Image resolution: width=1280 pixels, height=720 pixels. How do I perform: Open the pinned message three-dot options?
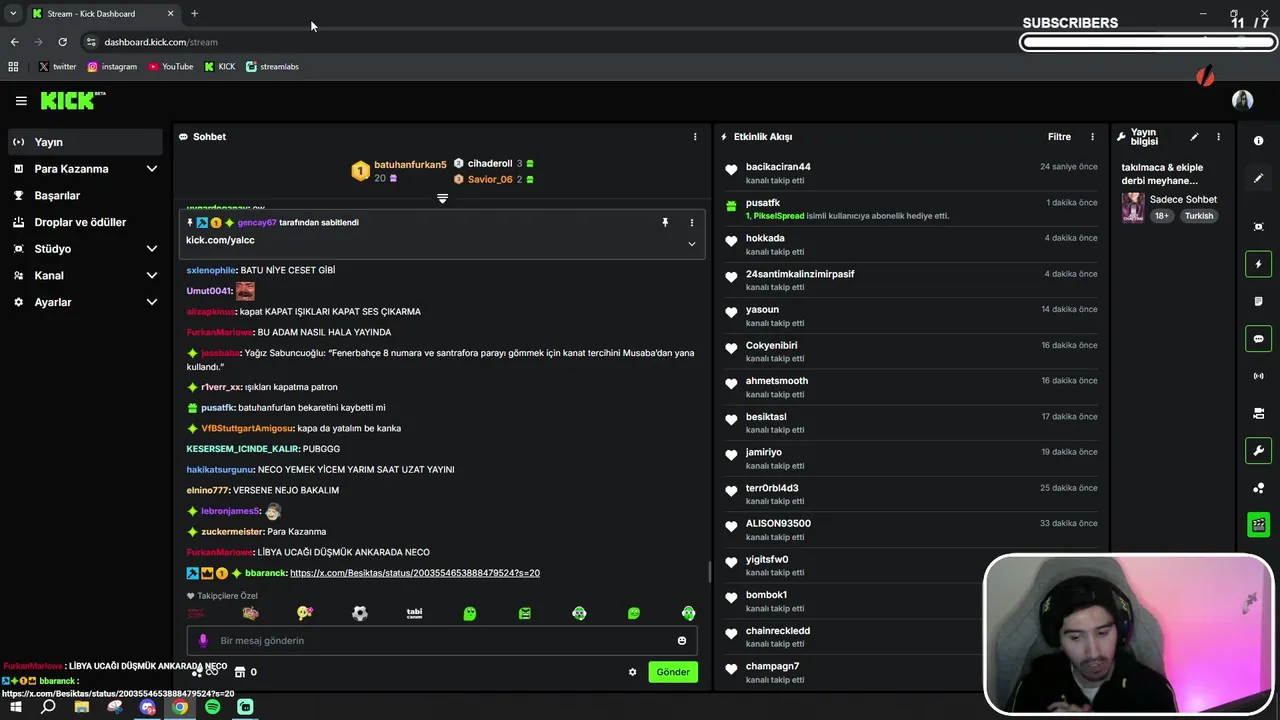click(691, 222)
